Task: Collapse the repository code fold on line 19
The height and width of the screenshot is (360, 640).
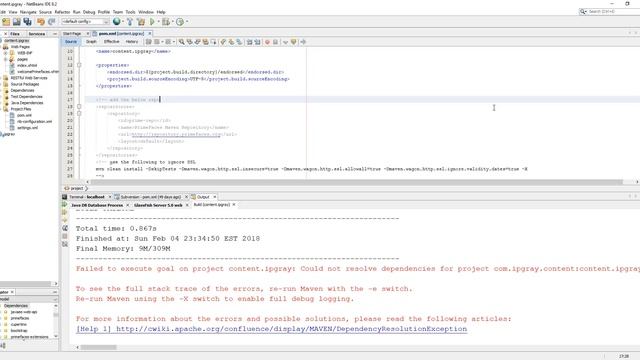Action: tap(79, 113)
